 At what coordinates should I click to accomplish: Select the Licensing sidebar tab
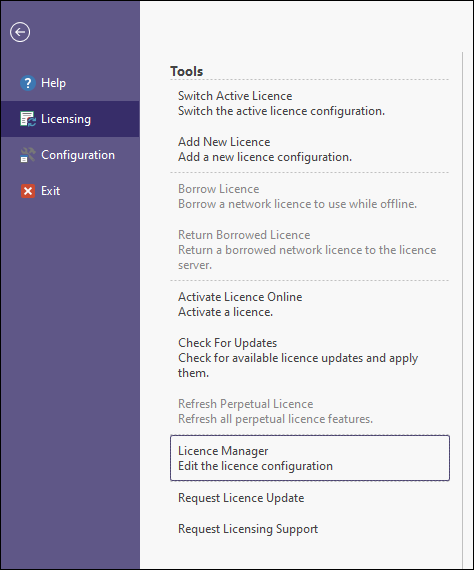(x=70, y=119)
